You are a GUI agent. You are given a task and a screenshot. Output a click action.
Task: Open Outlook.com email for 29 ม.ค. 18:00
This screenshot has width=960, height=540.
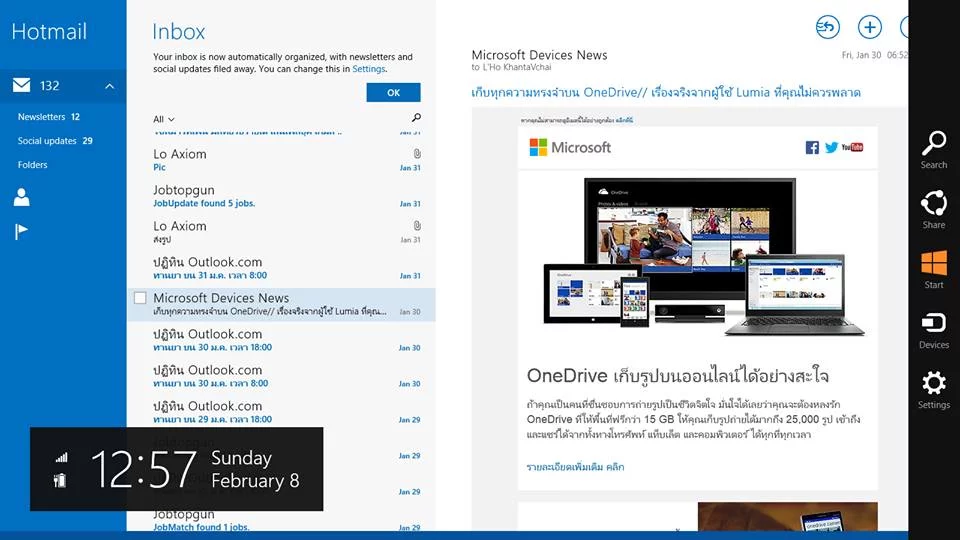click(x=282, y=412)
